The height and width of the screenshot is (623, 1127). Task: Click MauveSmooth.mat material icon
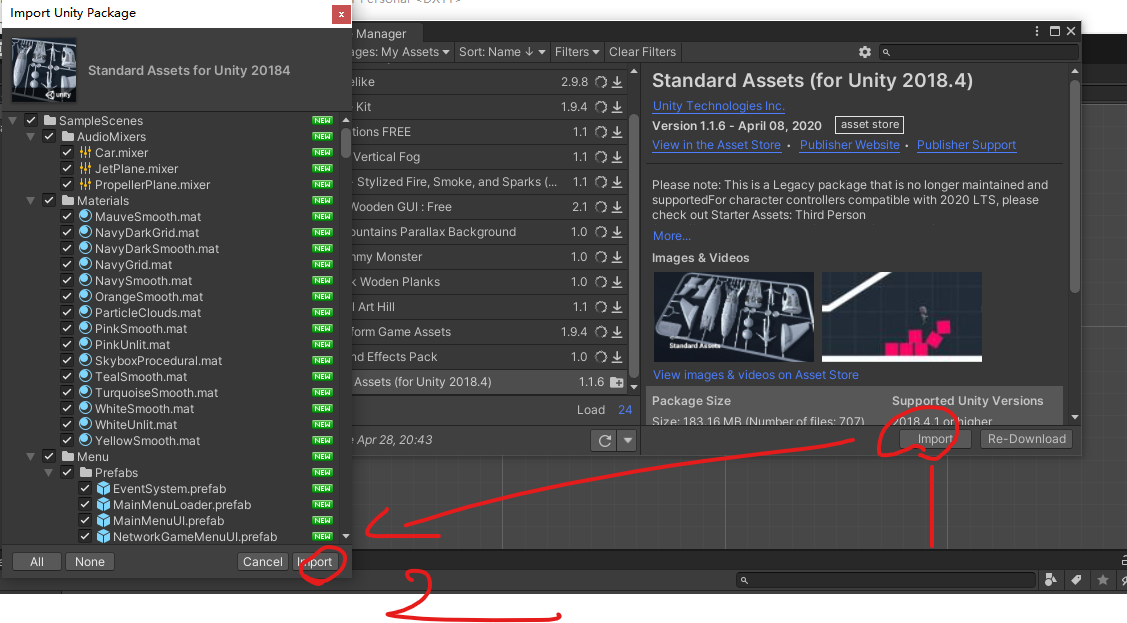tap(86, 216)
